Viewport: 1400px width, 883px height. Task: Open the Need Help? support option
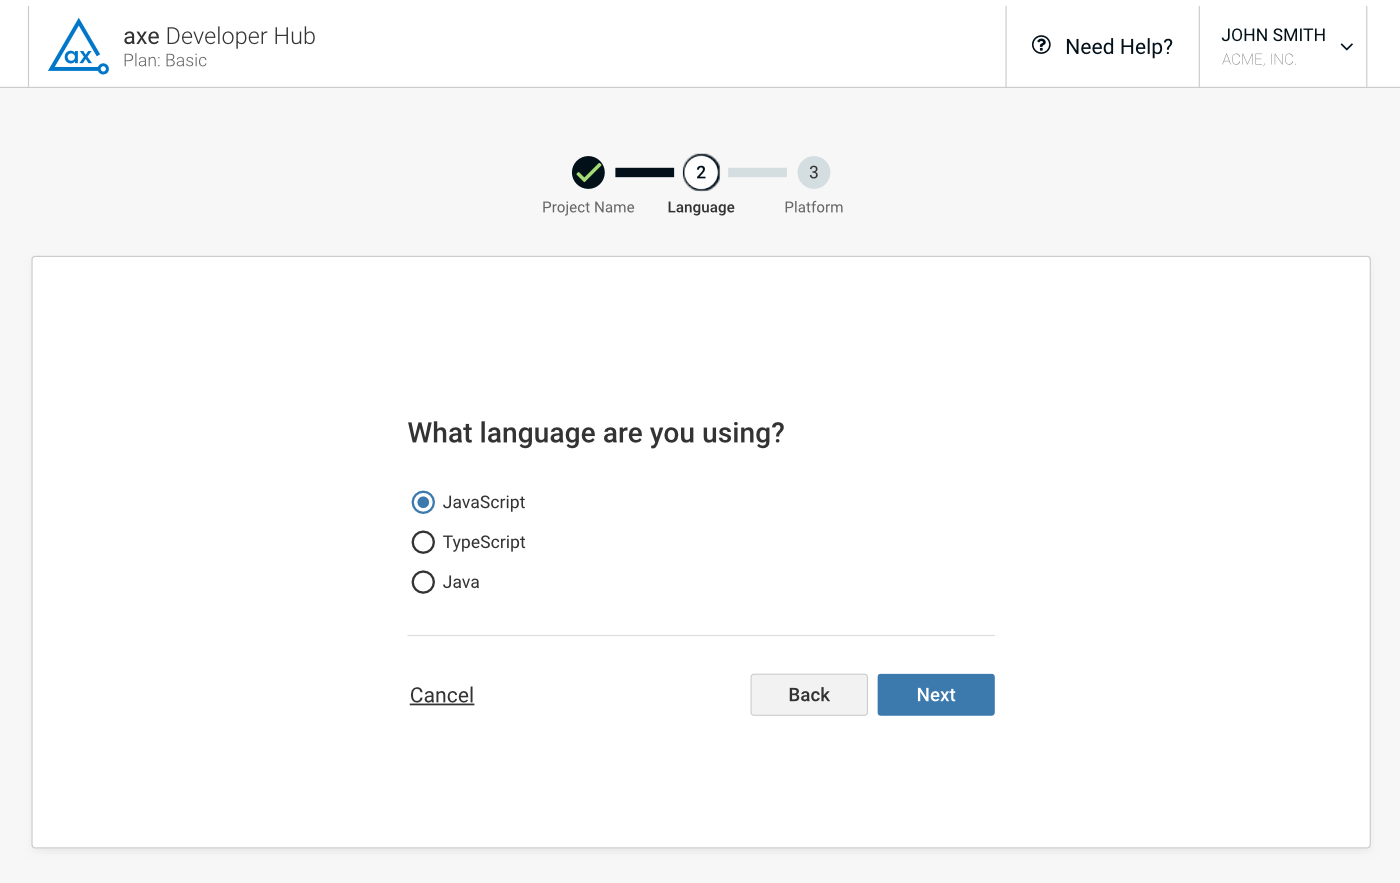1103,46
